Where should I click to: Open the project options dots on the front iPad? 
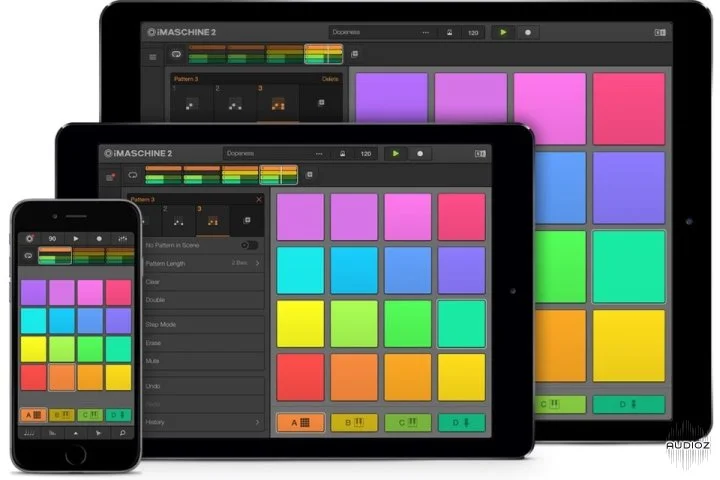(x=319, y=154)
